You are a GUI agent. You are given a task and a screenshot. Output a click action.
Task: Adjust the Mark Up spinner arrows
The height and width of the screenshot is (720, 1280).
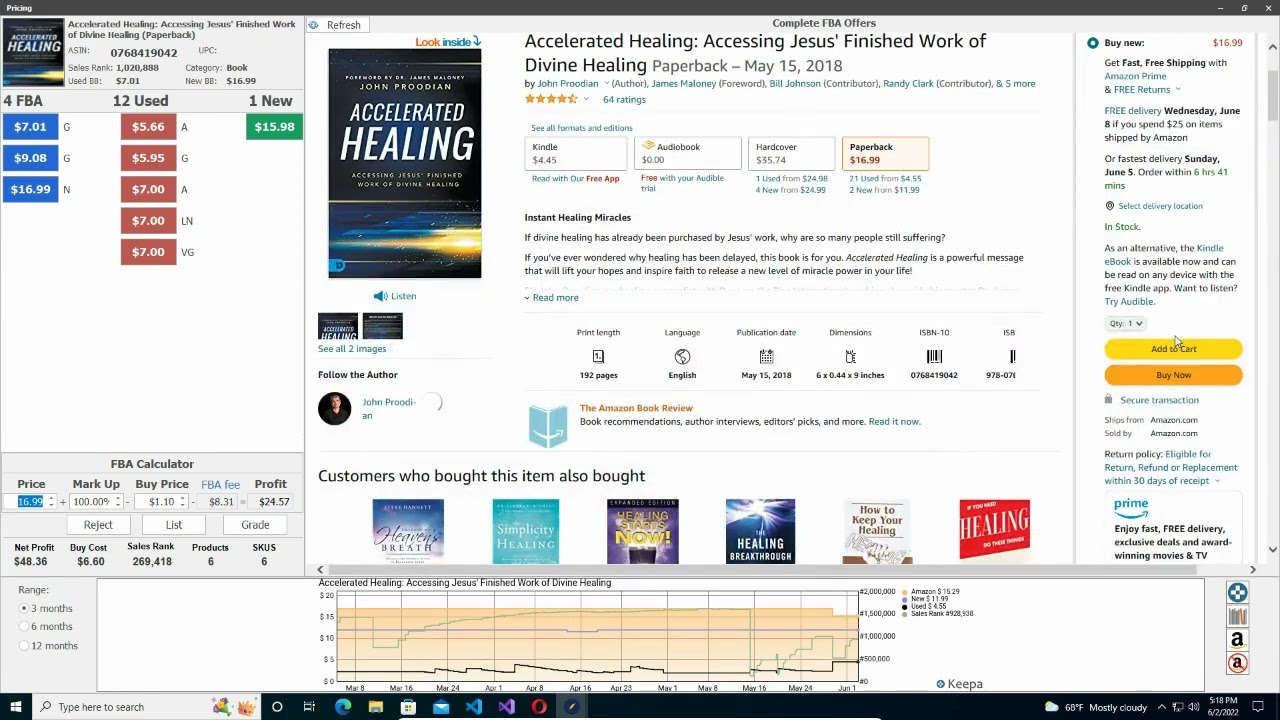(x=117, y=502)
